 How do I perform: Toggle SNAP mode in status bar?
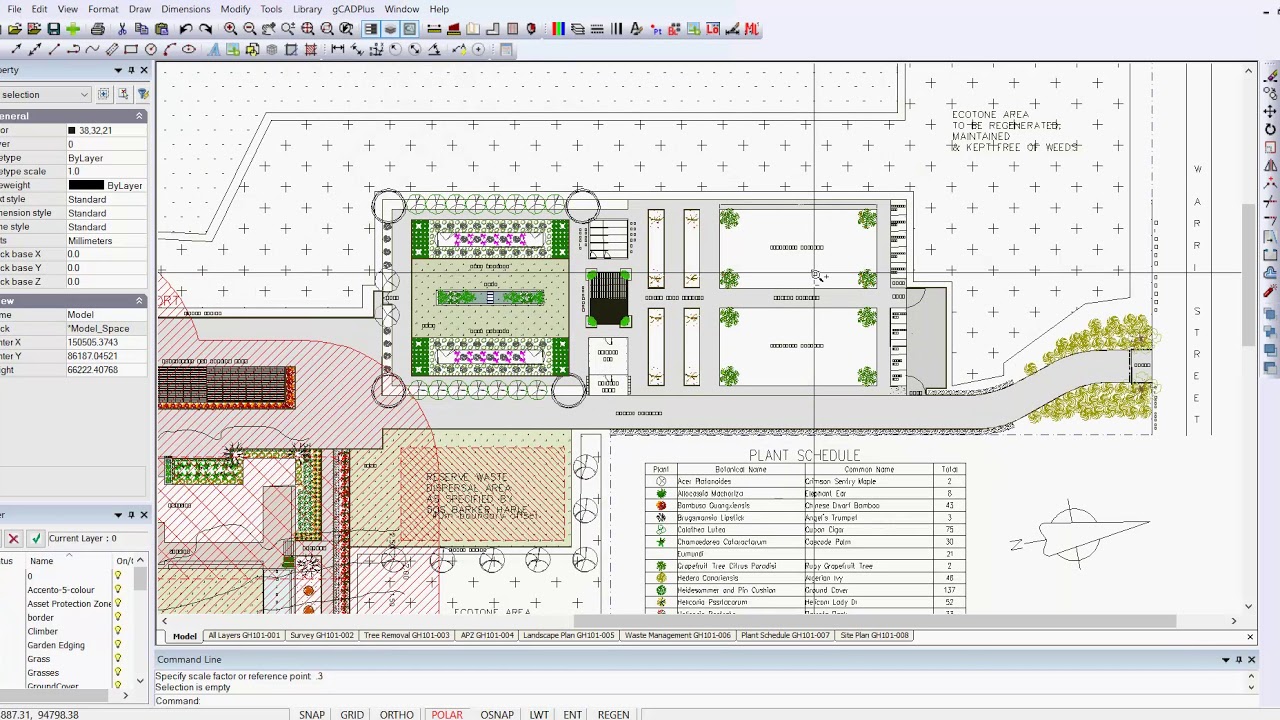[x=311, y=714]
